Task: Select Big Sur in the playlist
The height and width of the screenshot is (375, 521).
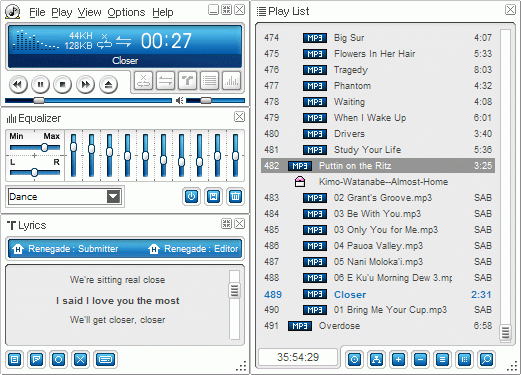Action: pyautogui.click(x=378, y=38)
